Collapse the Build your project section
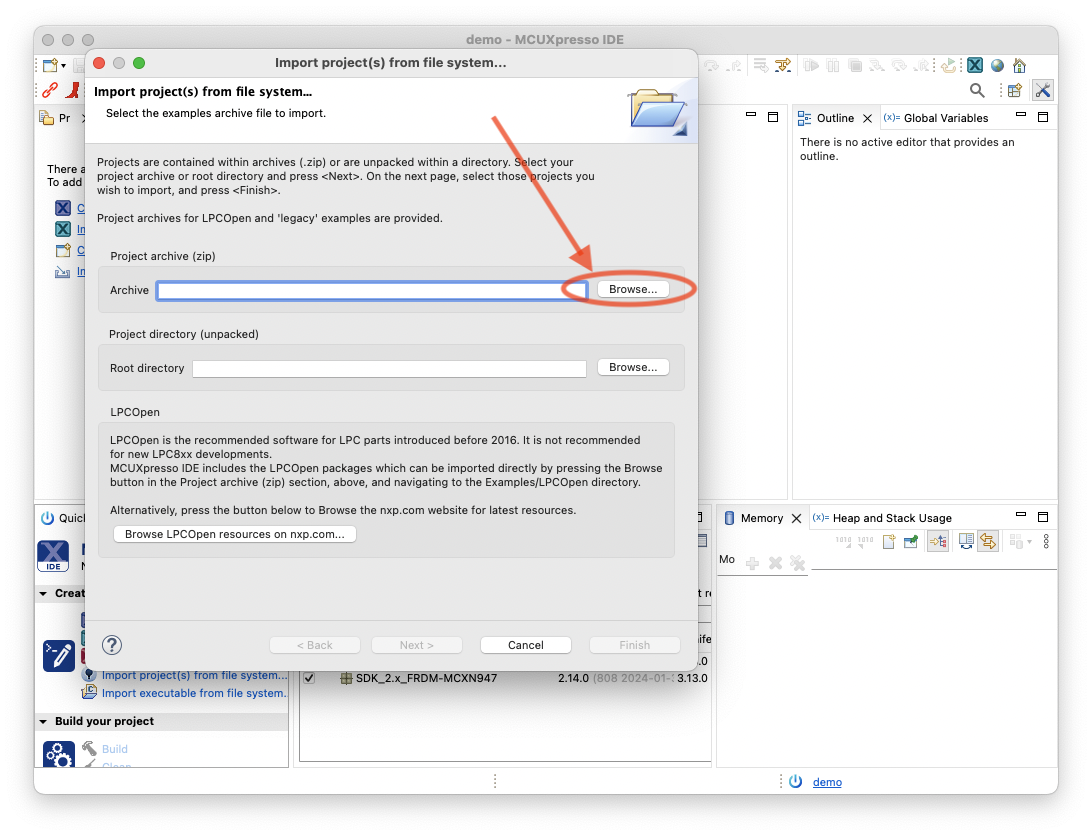 43,722
